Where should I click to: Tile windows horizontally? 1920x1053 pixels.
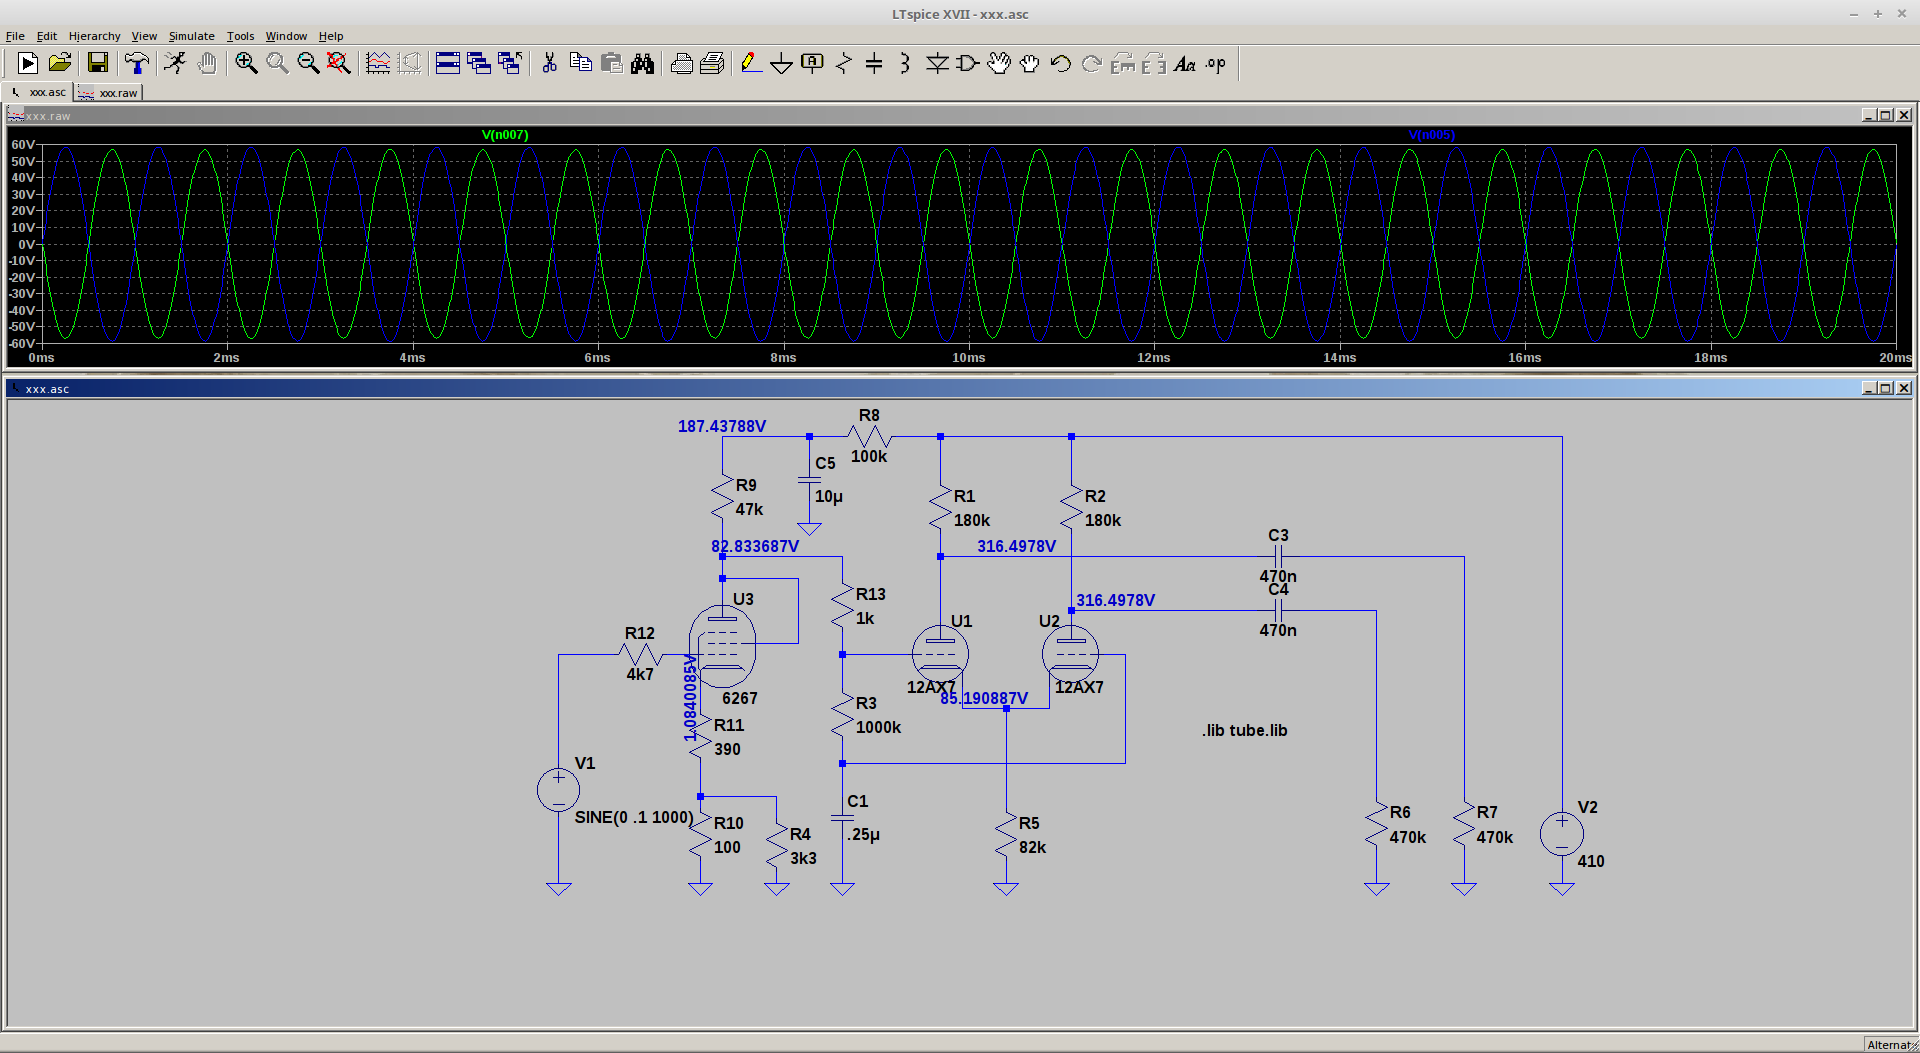tap(448, 63)
